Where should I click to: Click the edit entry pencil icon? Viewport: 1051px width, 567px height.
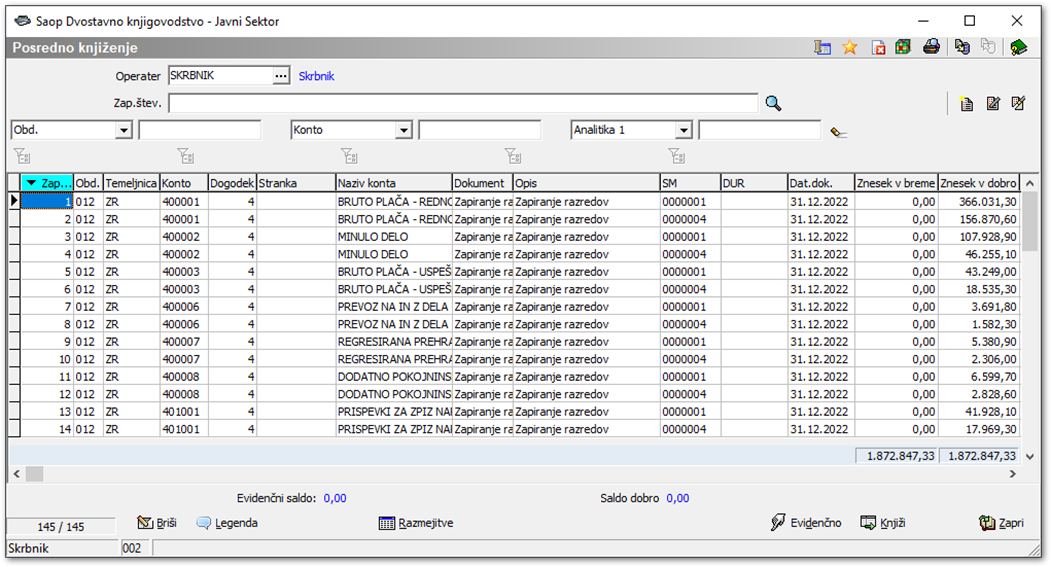[x=993, y=103]
